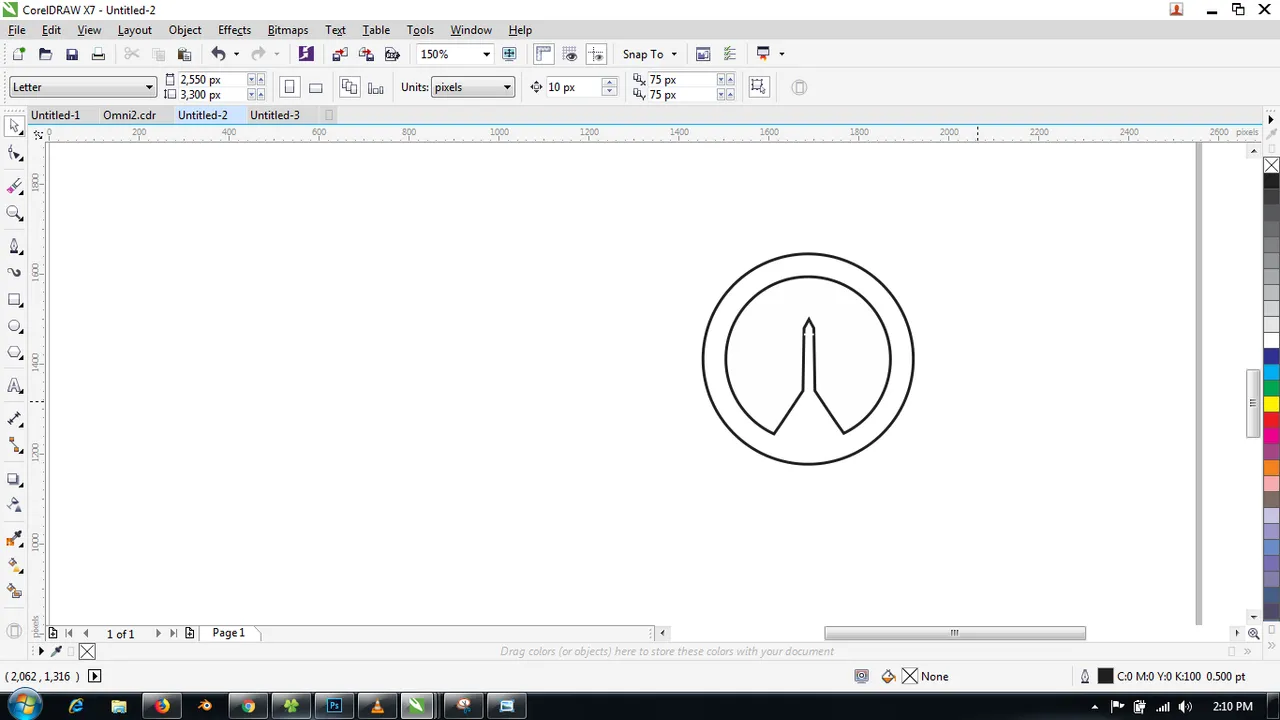
Task: Go to next page arrow
Action: (157, 633)
